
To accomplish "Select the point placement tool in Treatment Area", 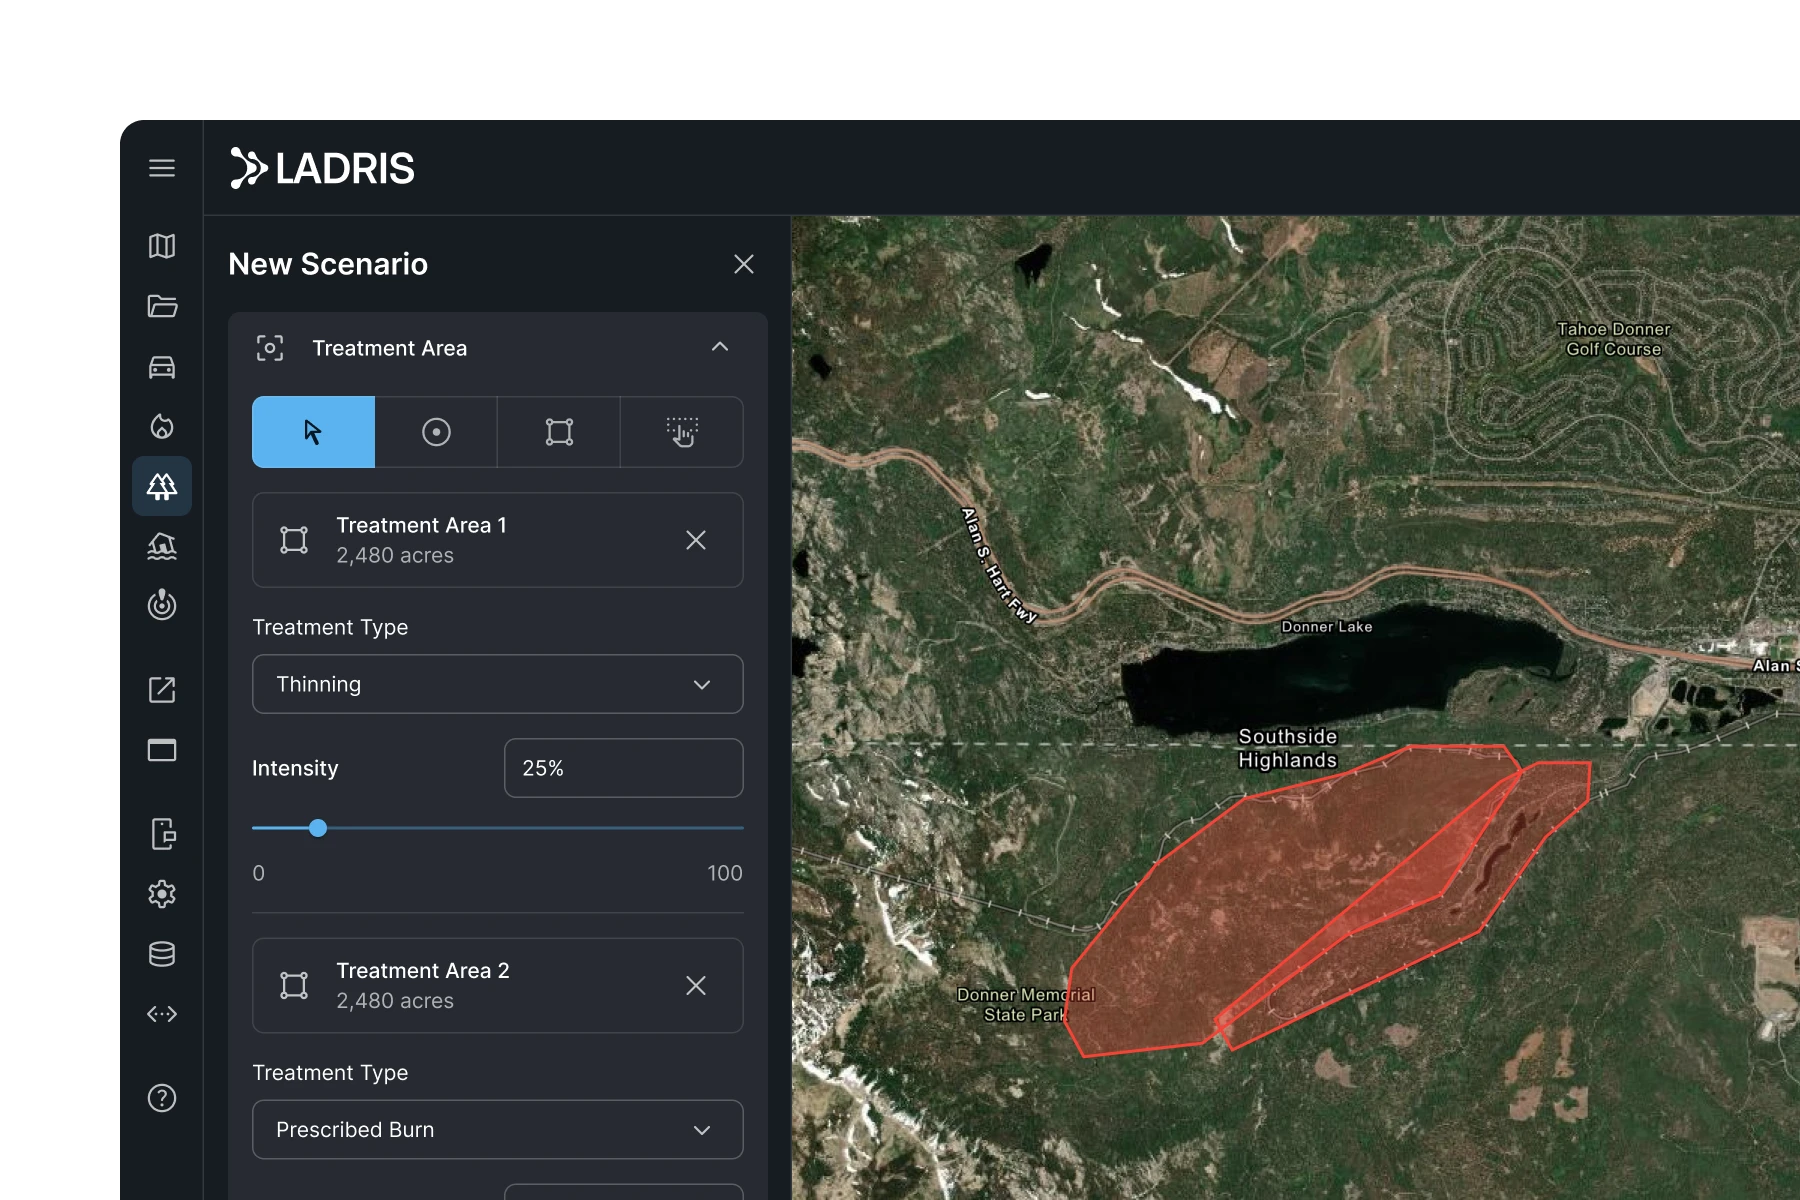I will pyautogui.click(x=436, y=431).
